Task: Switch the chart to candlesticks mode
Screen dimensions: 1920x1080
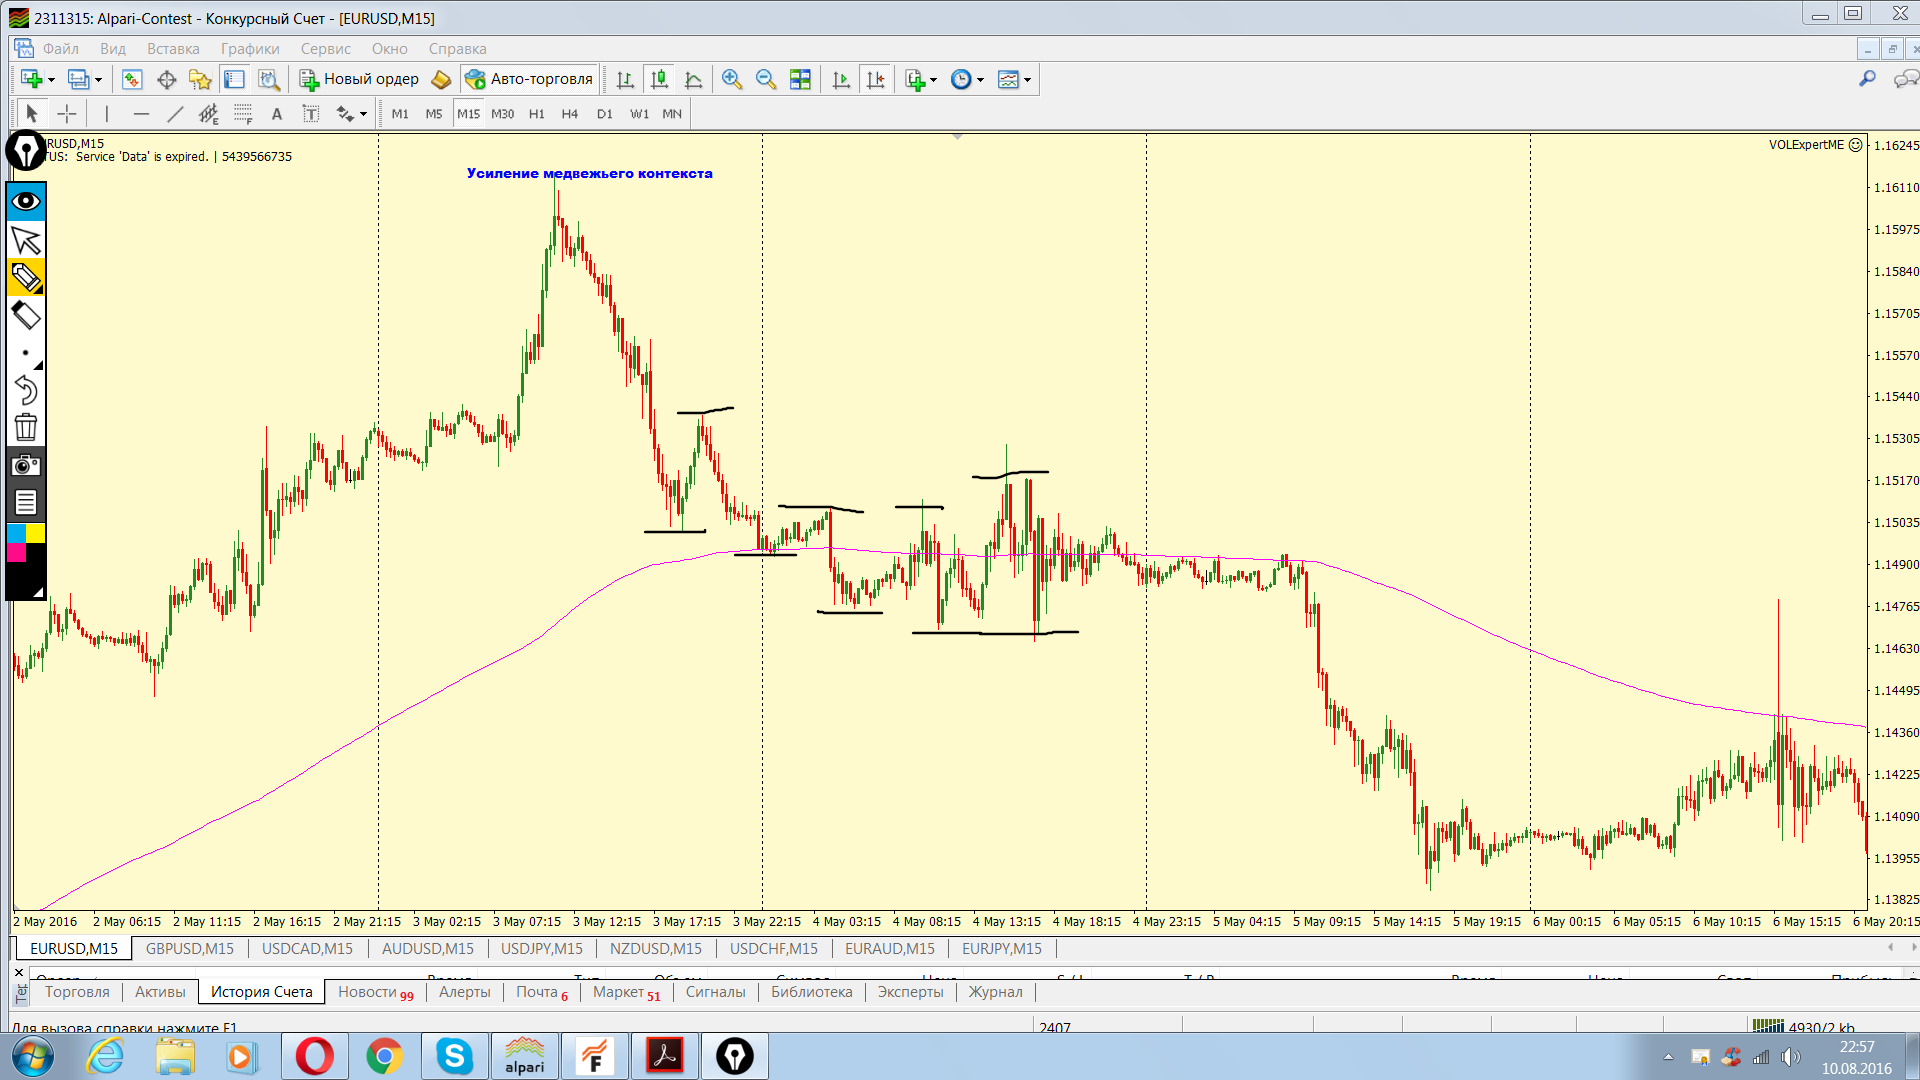Action: [659, 80]
